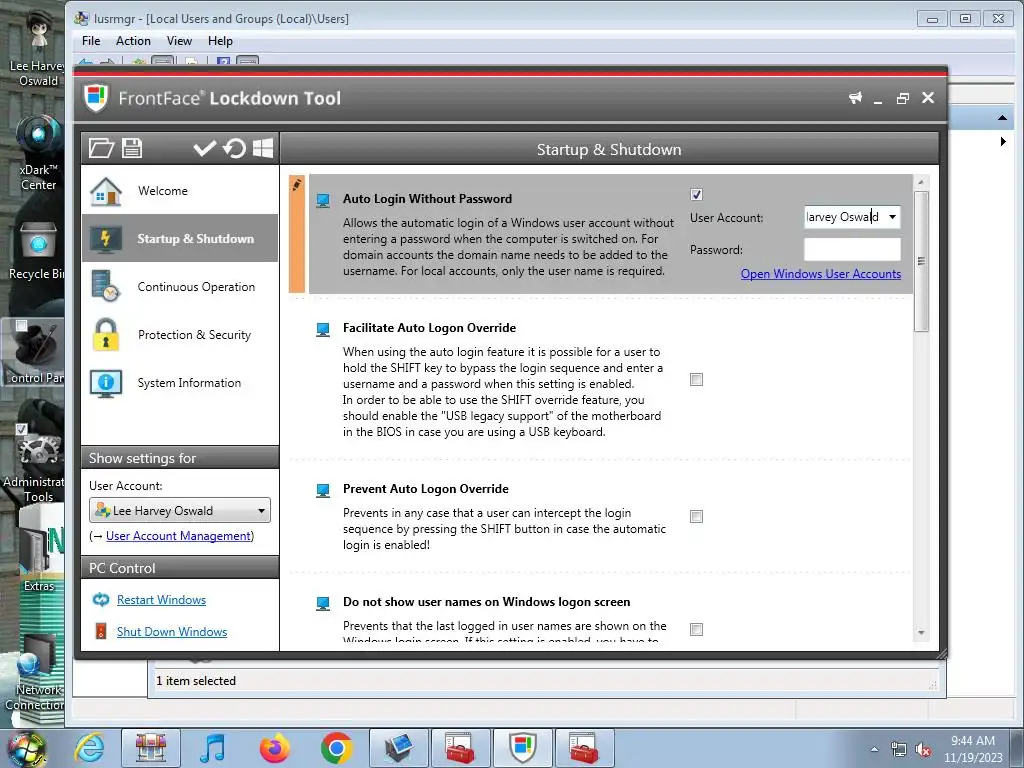Click the window resize grip corner

pyautogui.click(x=941, y=653)
